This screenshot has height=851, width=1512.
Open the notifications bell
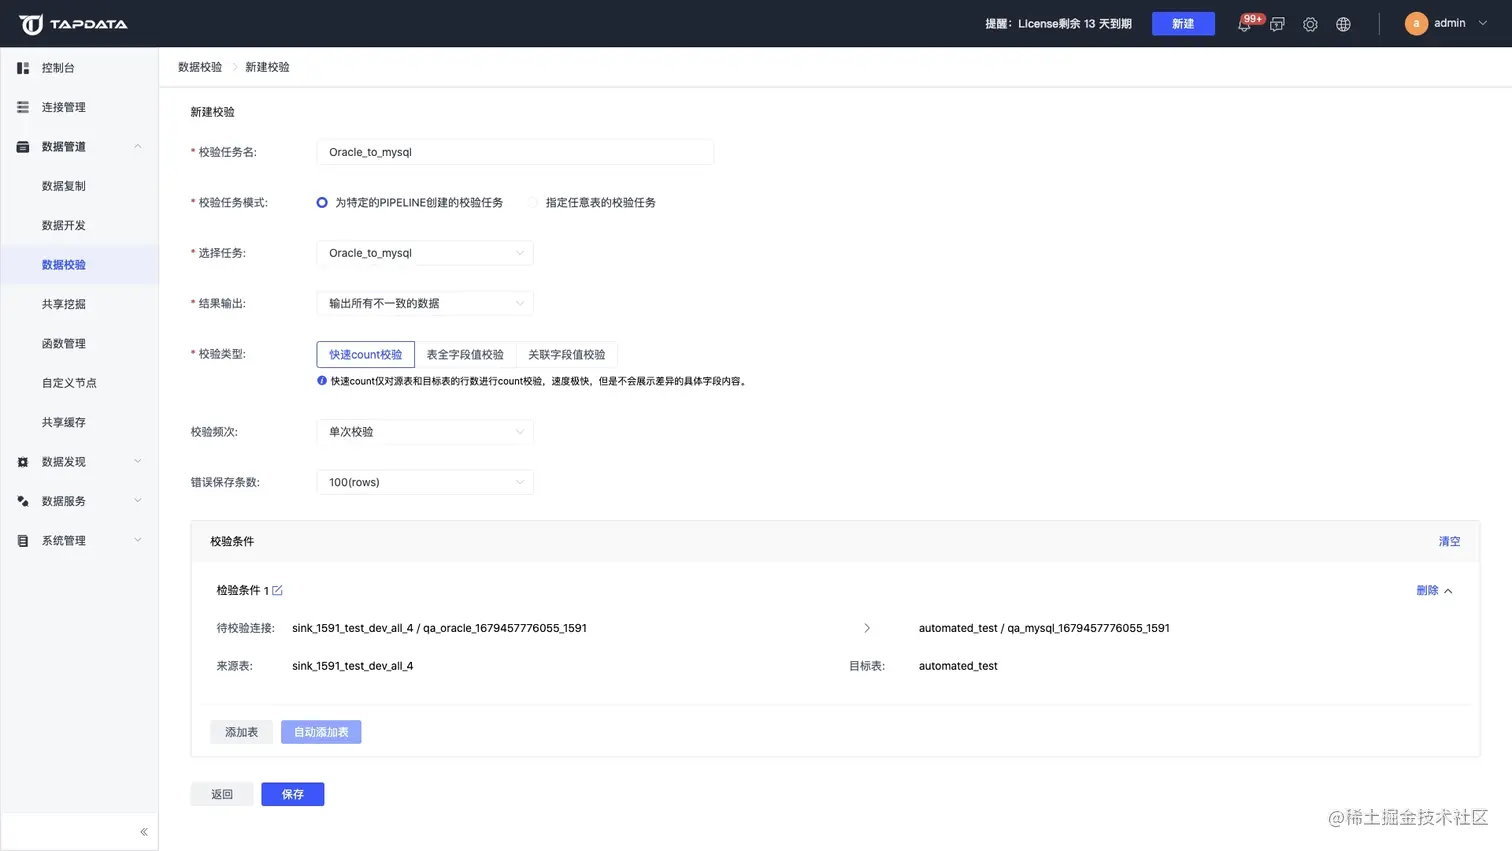tap(1244, 25)
